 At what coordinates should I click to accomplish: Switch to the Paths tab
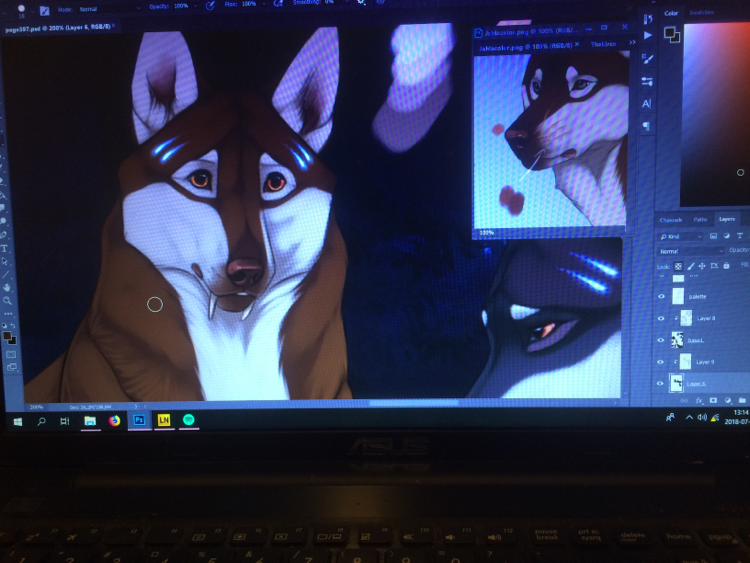tap(700, 220)
